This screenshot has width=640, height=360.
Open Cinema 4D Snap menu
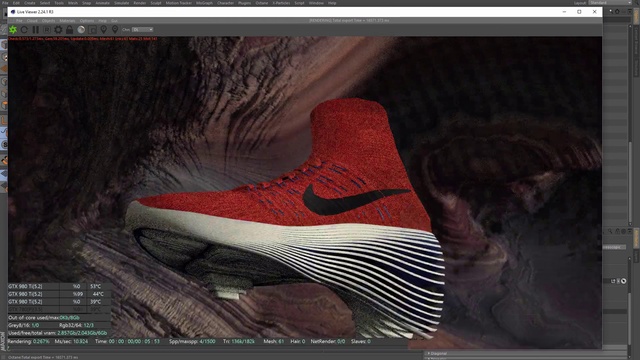pos(87,3)
